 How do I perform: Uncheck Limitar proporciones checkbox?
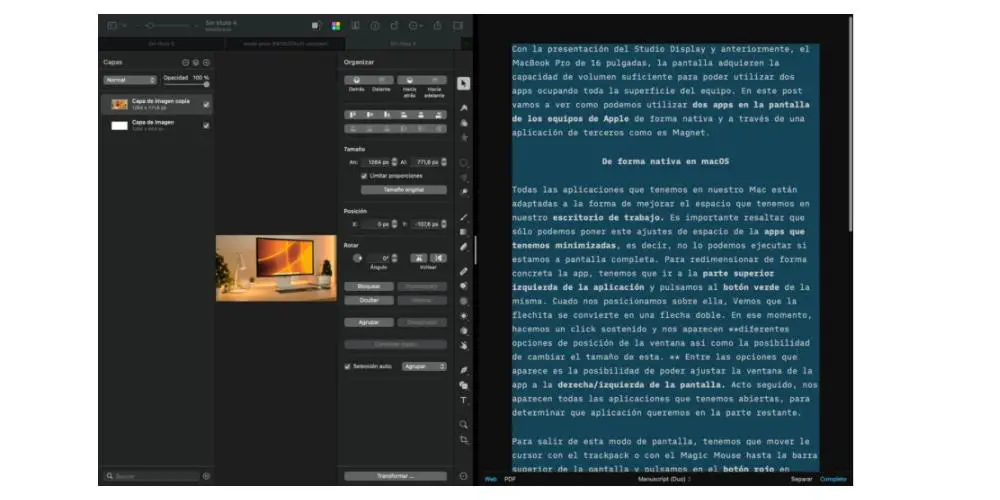coord(364,175)
